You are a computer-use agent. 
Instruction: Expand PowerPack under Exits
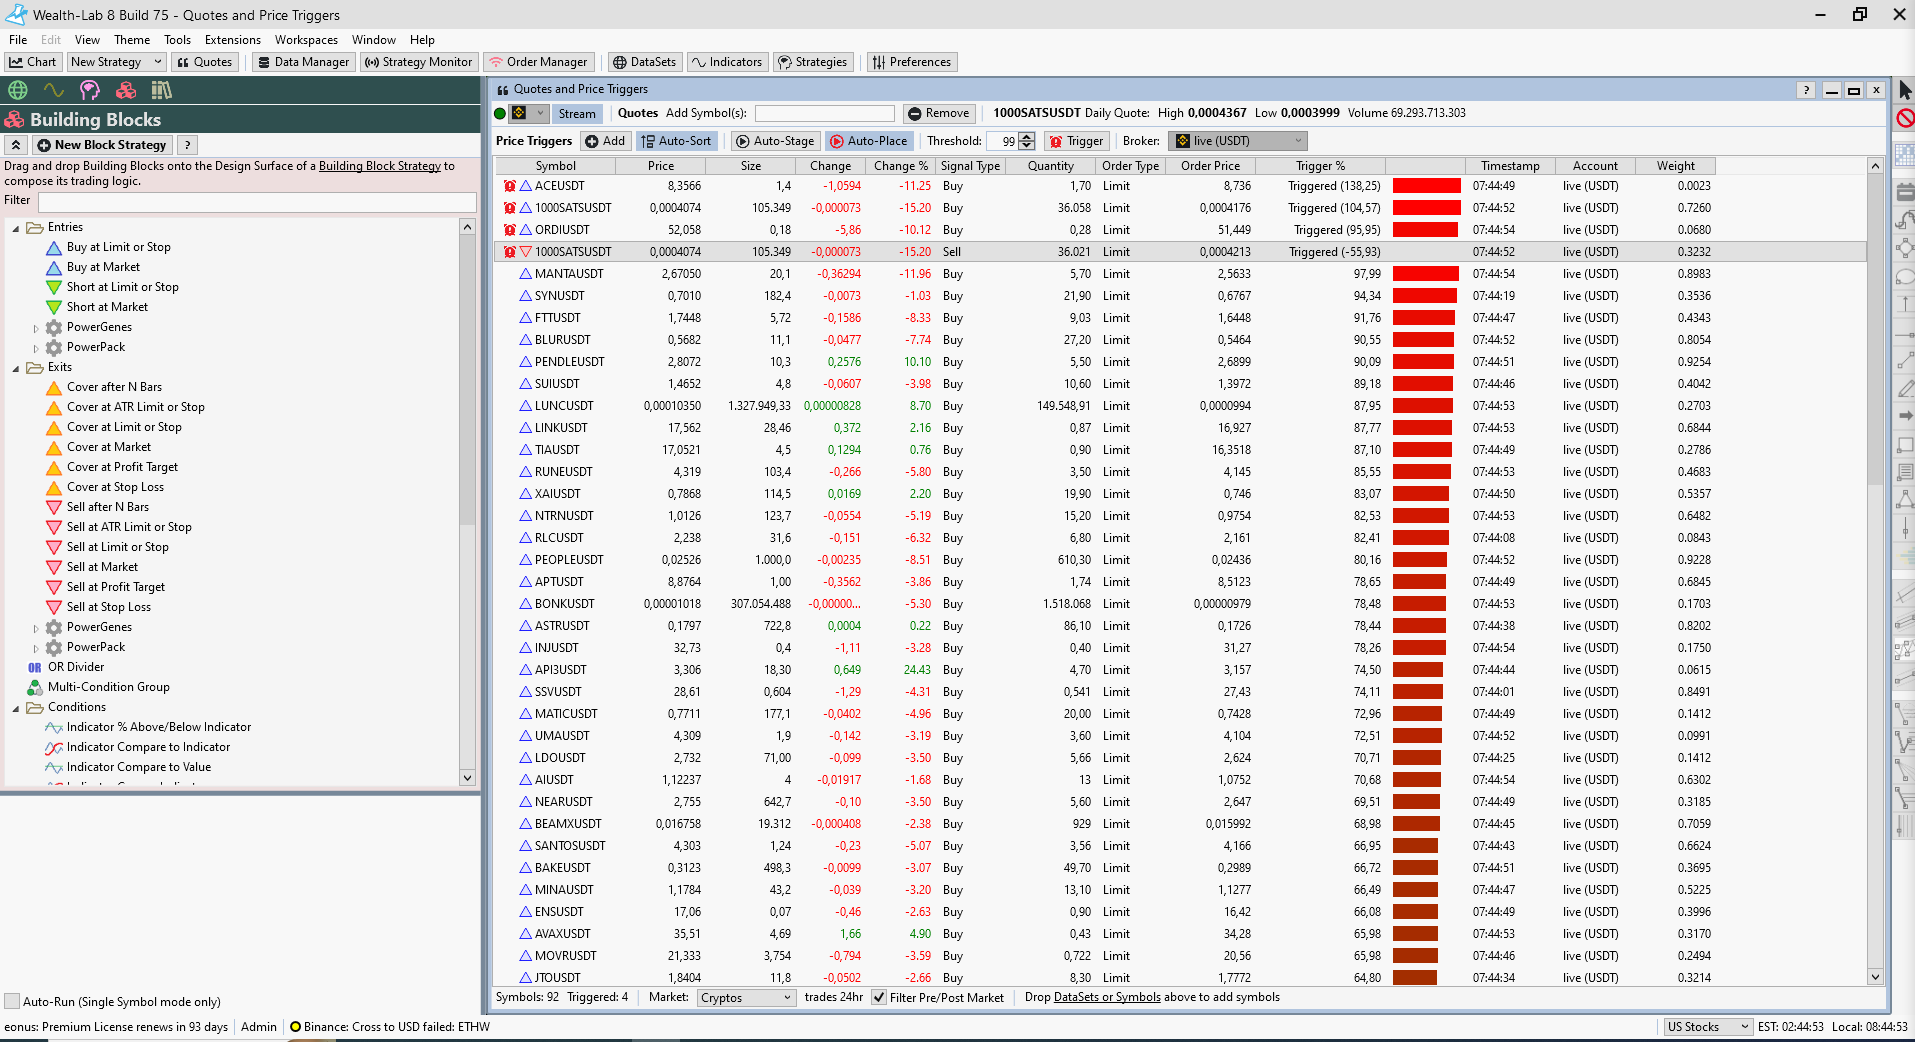(36, 648)
